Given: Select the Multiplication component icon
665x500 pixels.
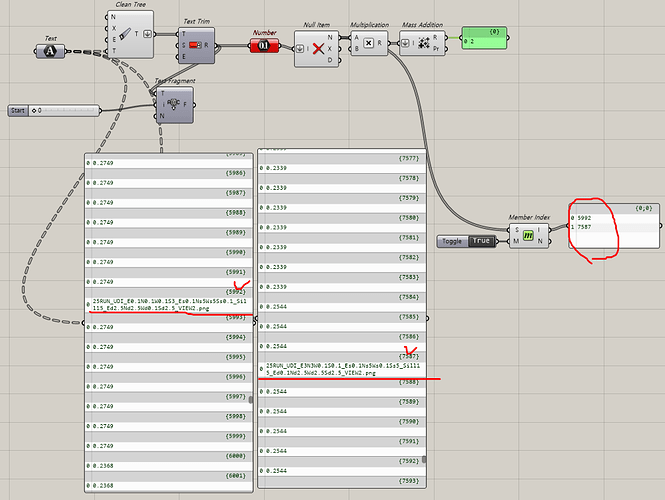Looking at the screenshot, I should (369, 43).
